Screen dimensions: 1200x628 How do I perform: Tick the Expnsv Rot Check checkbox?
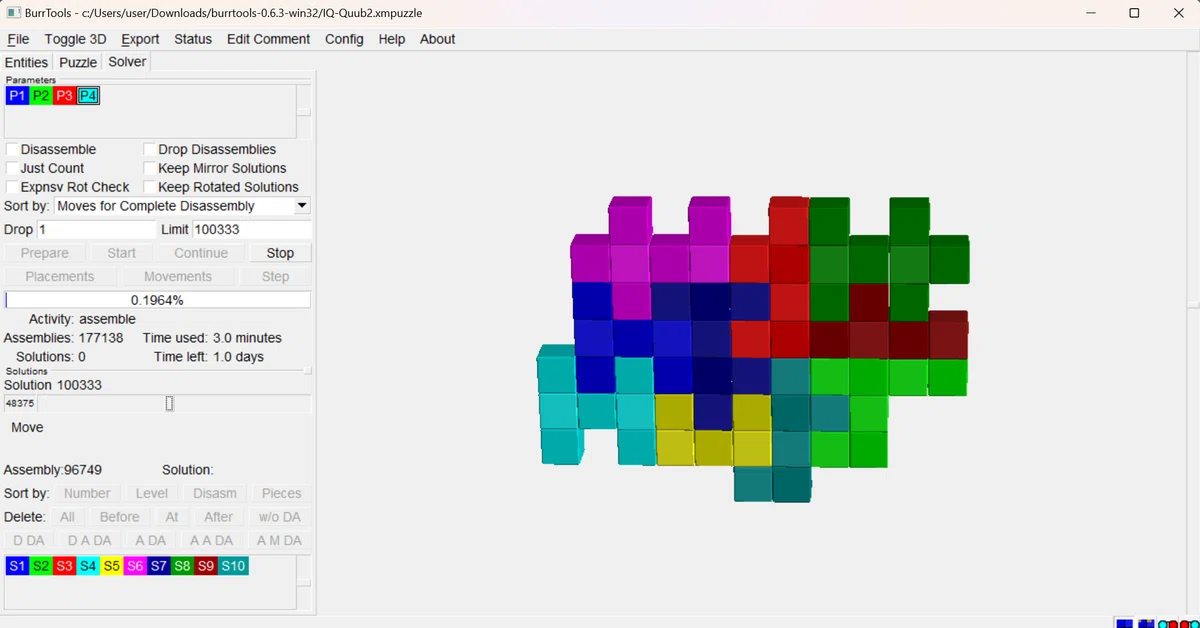[x=12, y=187]
